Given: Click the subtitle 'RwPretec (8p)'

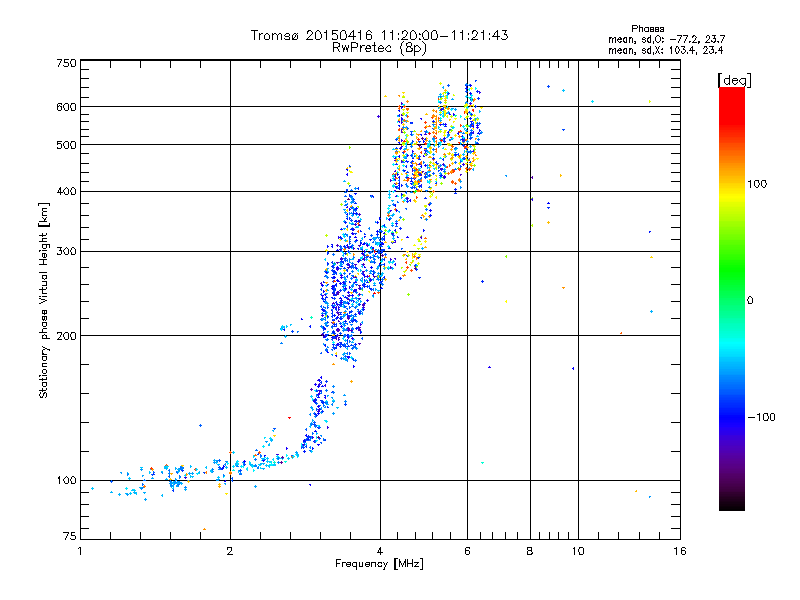Looking at the screenshot, I should click(379, 48).
